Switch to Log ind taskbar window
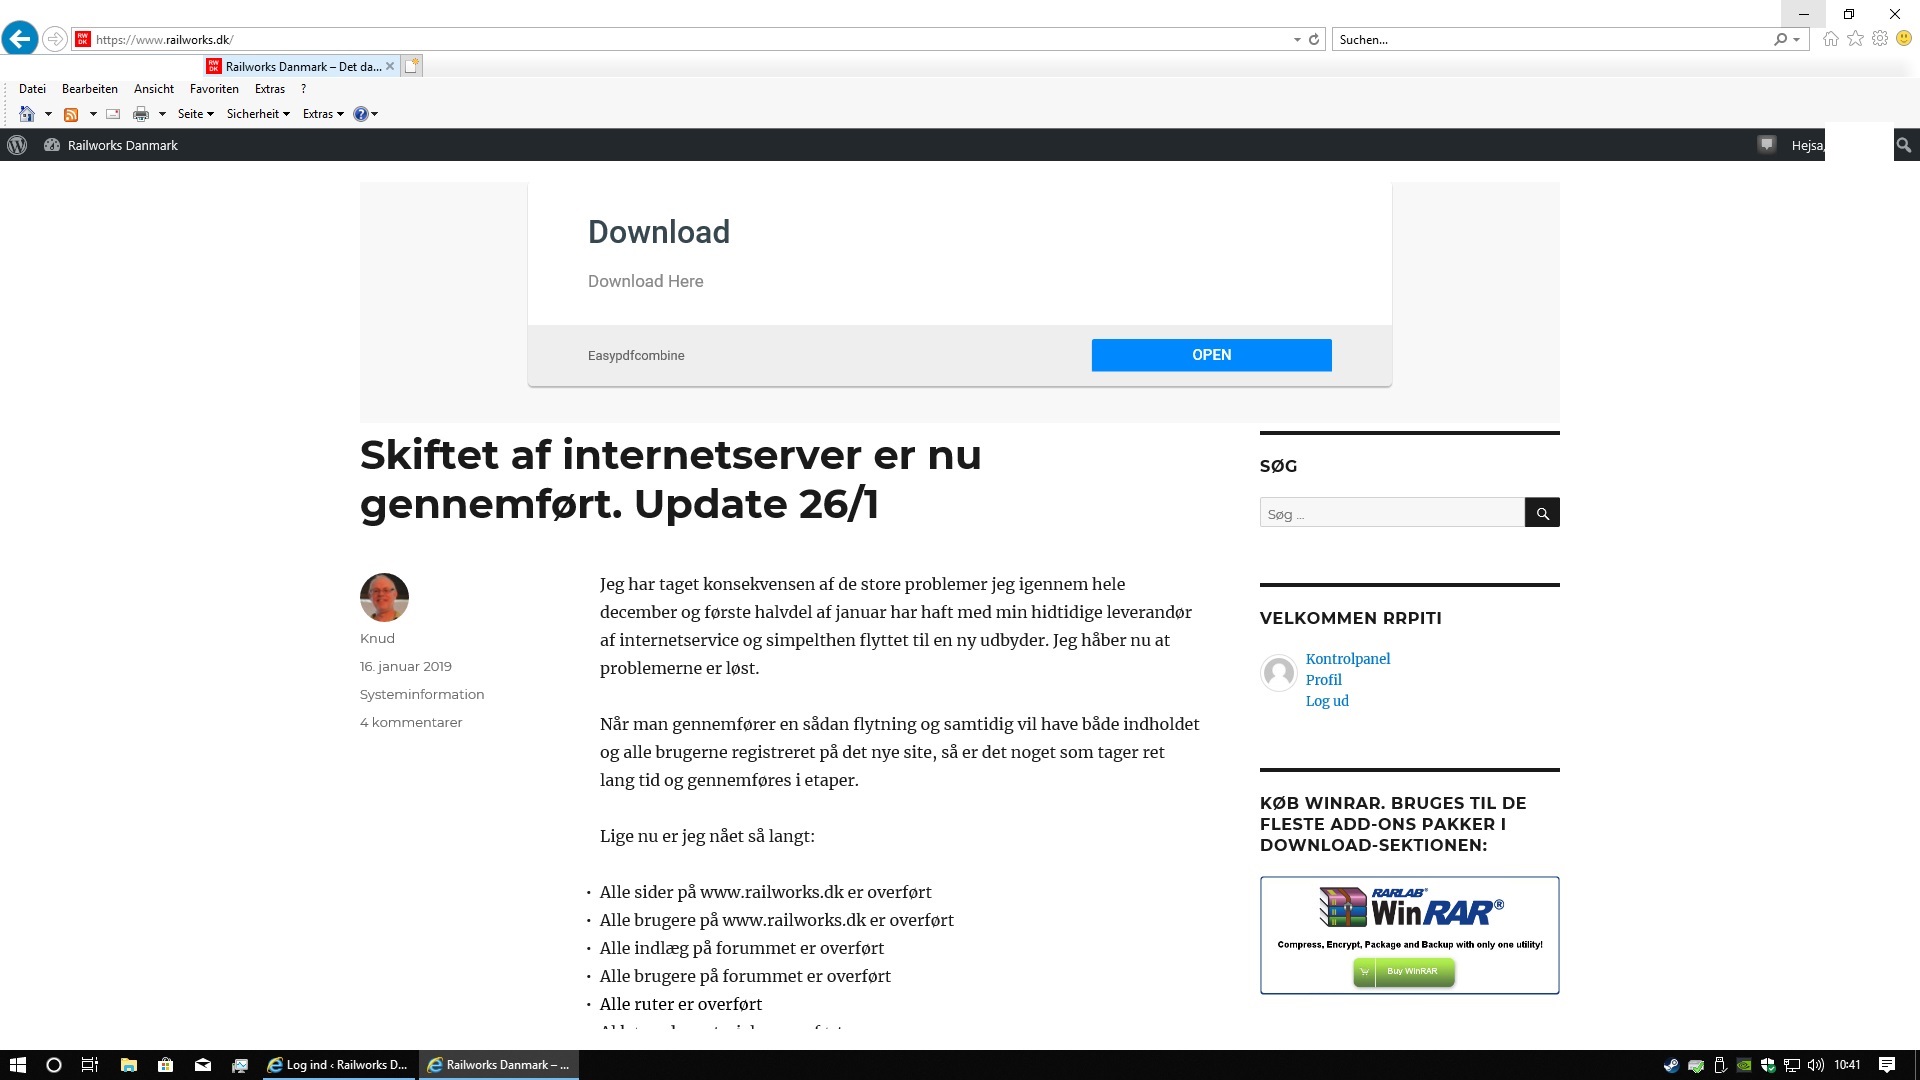The width and height of the screenshot is (1920, 1080). pos(338,1065)
